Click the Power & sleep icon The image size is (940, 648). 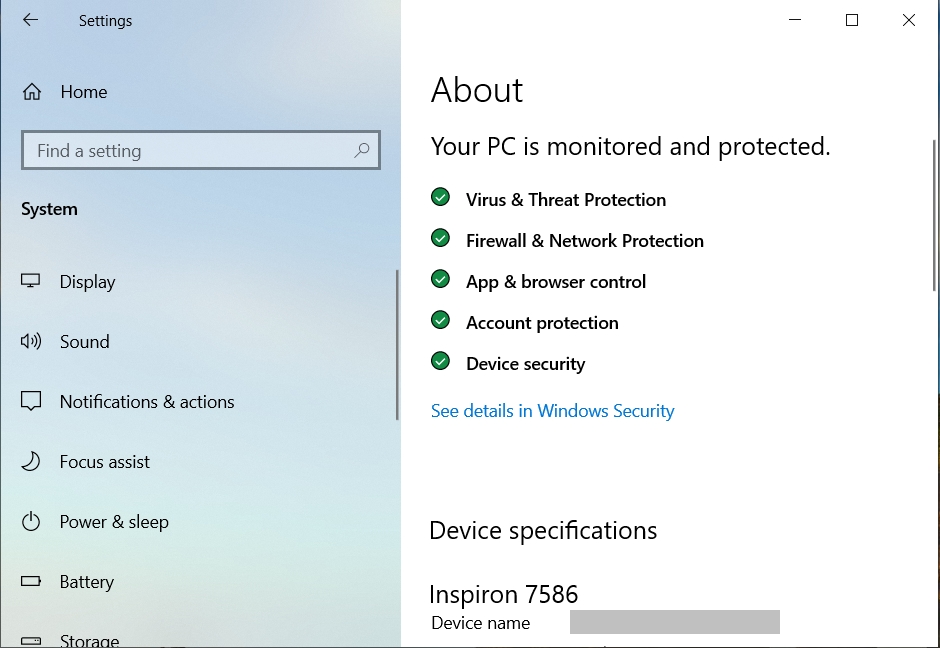[x=31, y=522]
